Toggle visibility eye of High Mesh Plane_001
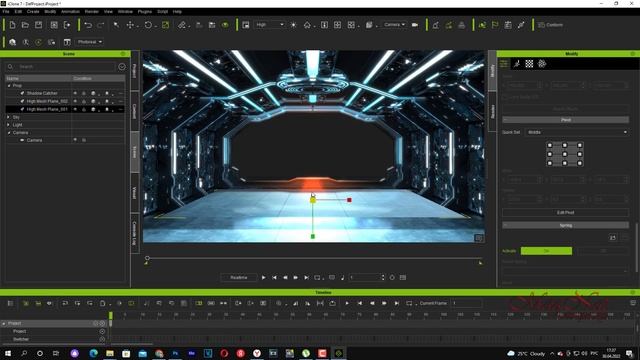 coord(75,109)
